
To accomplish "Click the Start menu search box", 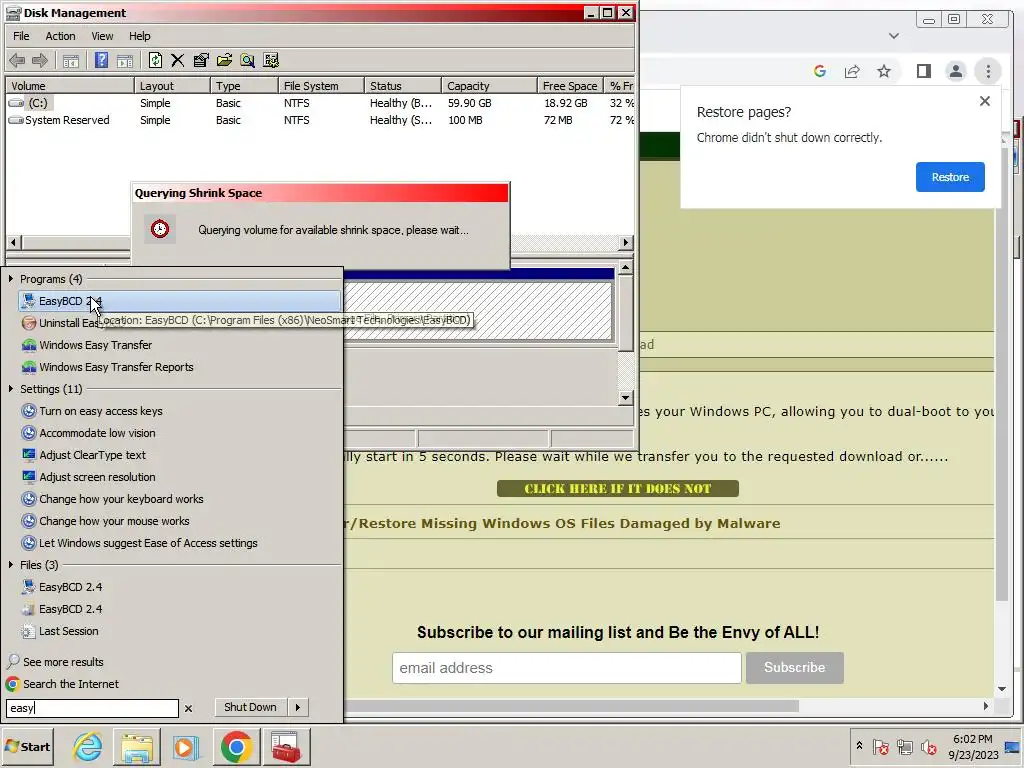I will (92, 708).
